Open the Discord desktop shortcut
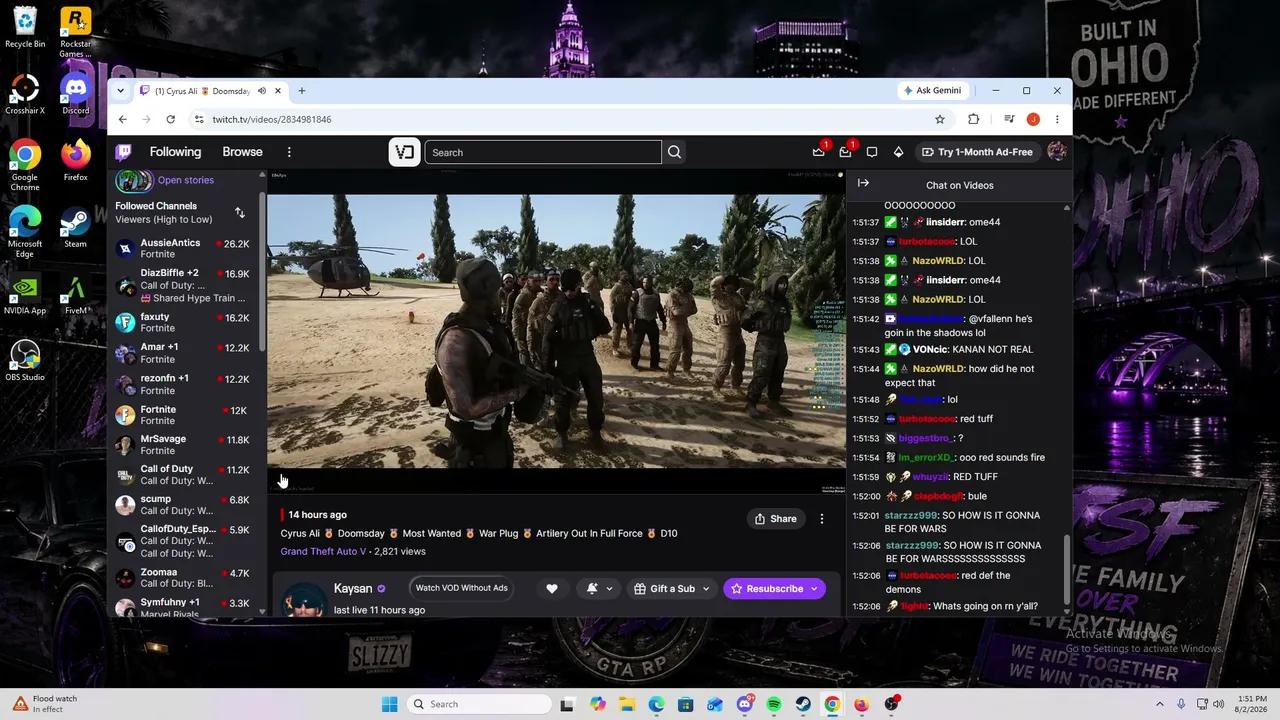Screen dimensions: 1280x720 pos(75,93)
